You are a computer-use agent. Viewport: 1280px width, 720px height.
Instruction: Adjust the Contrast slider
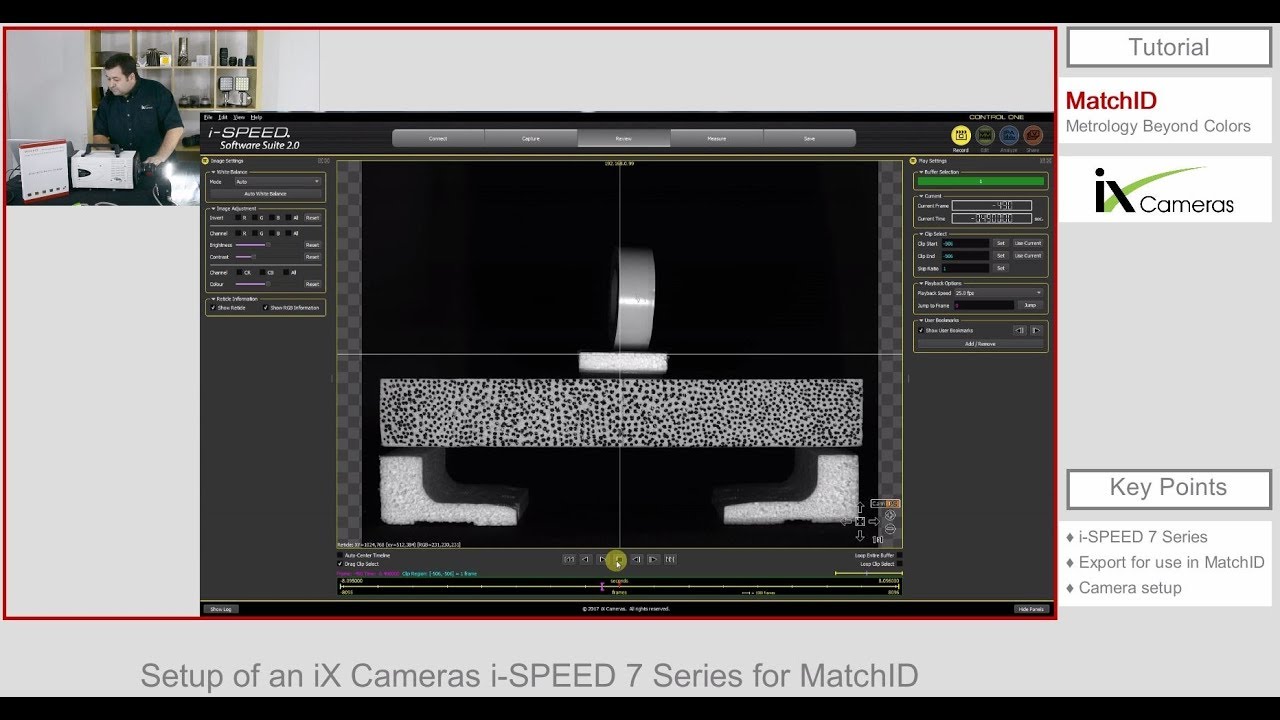click(254, 257)
